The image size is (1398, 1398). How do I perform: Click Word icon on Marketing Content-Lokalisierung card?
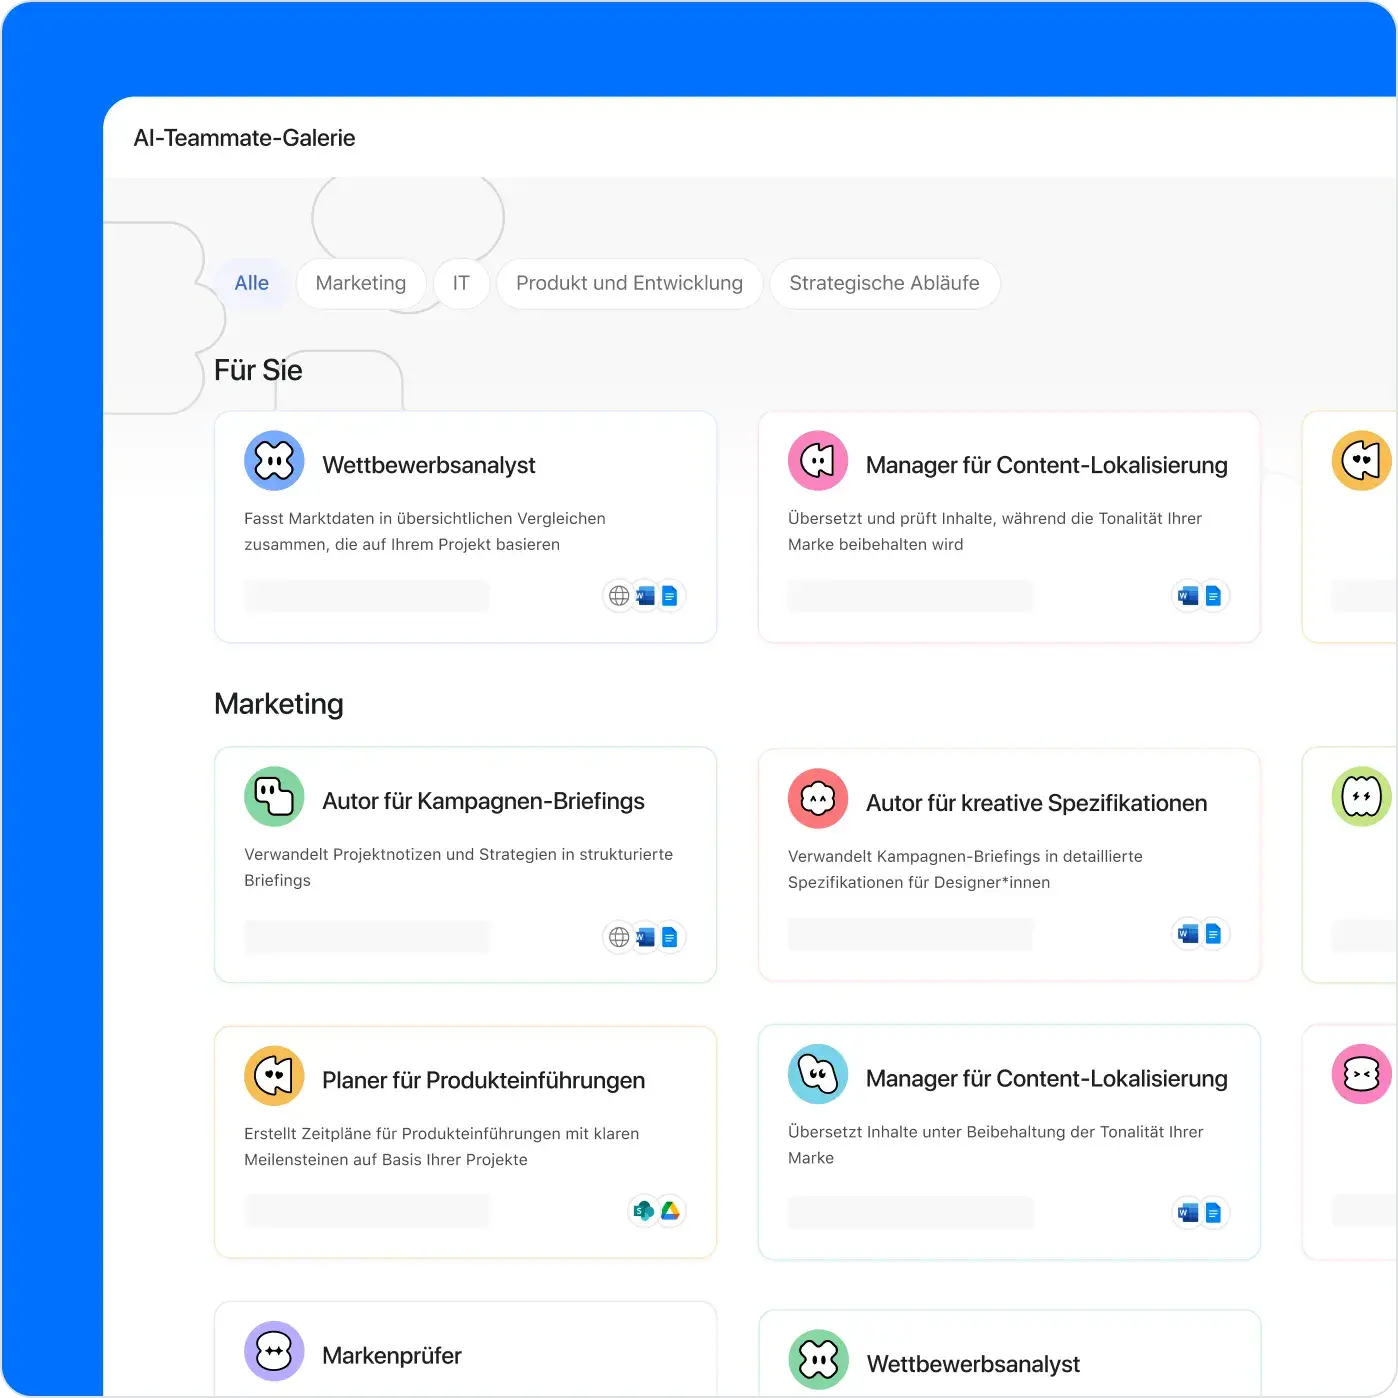1188,1213
